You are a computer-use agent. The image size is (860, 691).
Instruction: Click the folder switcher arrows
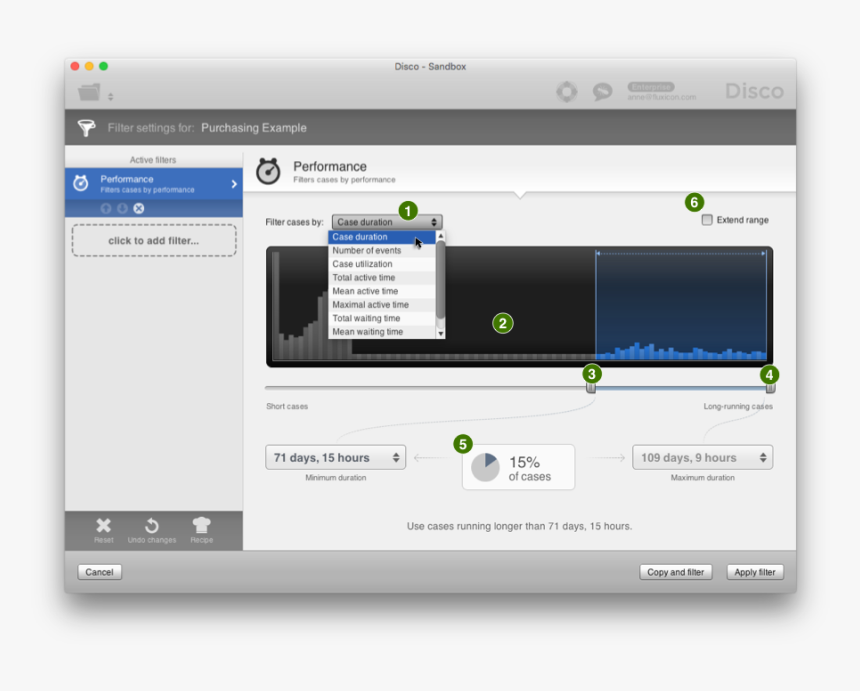point(110,97)
